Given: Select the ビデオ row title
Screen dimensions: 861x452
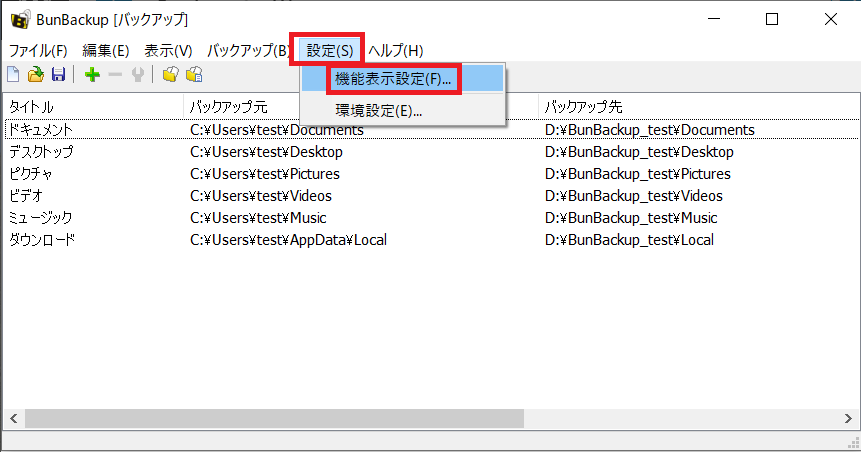Looking at the screenshot, I should [x=26, y=196].
